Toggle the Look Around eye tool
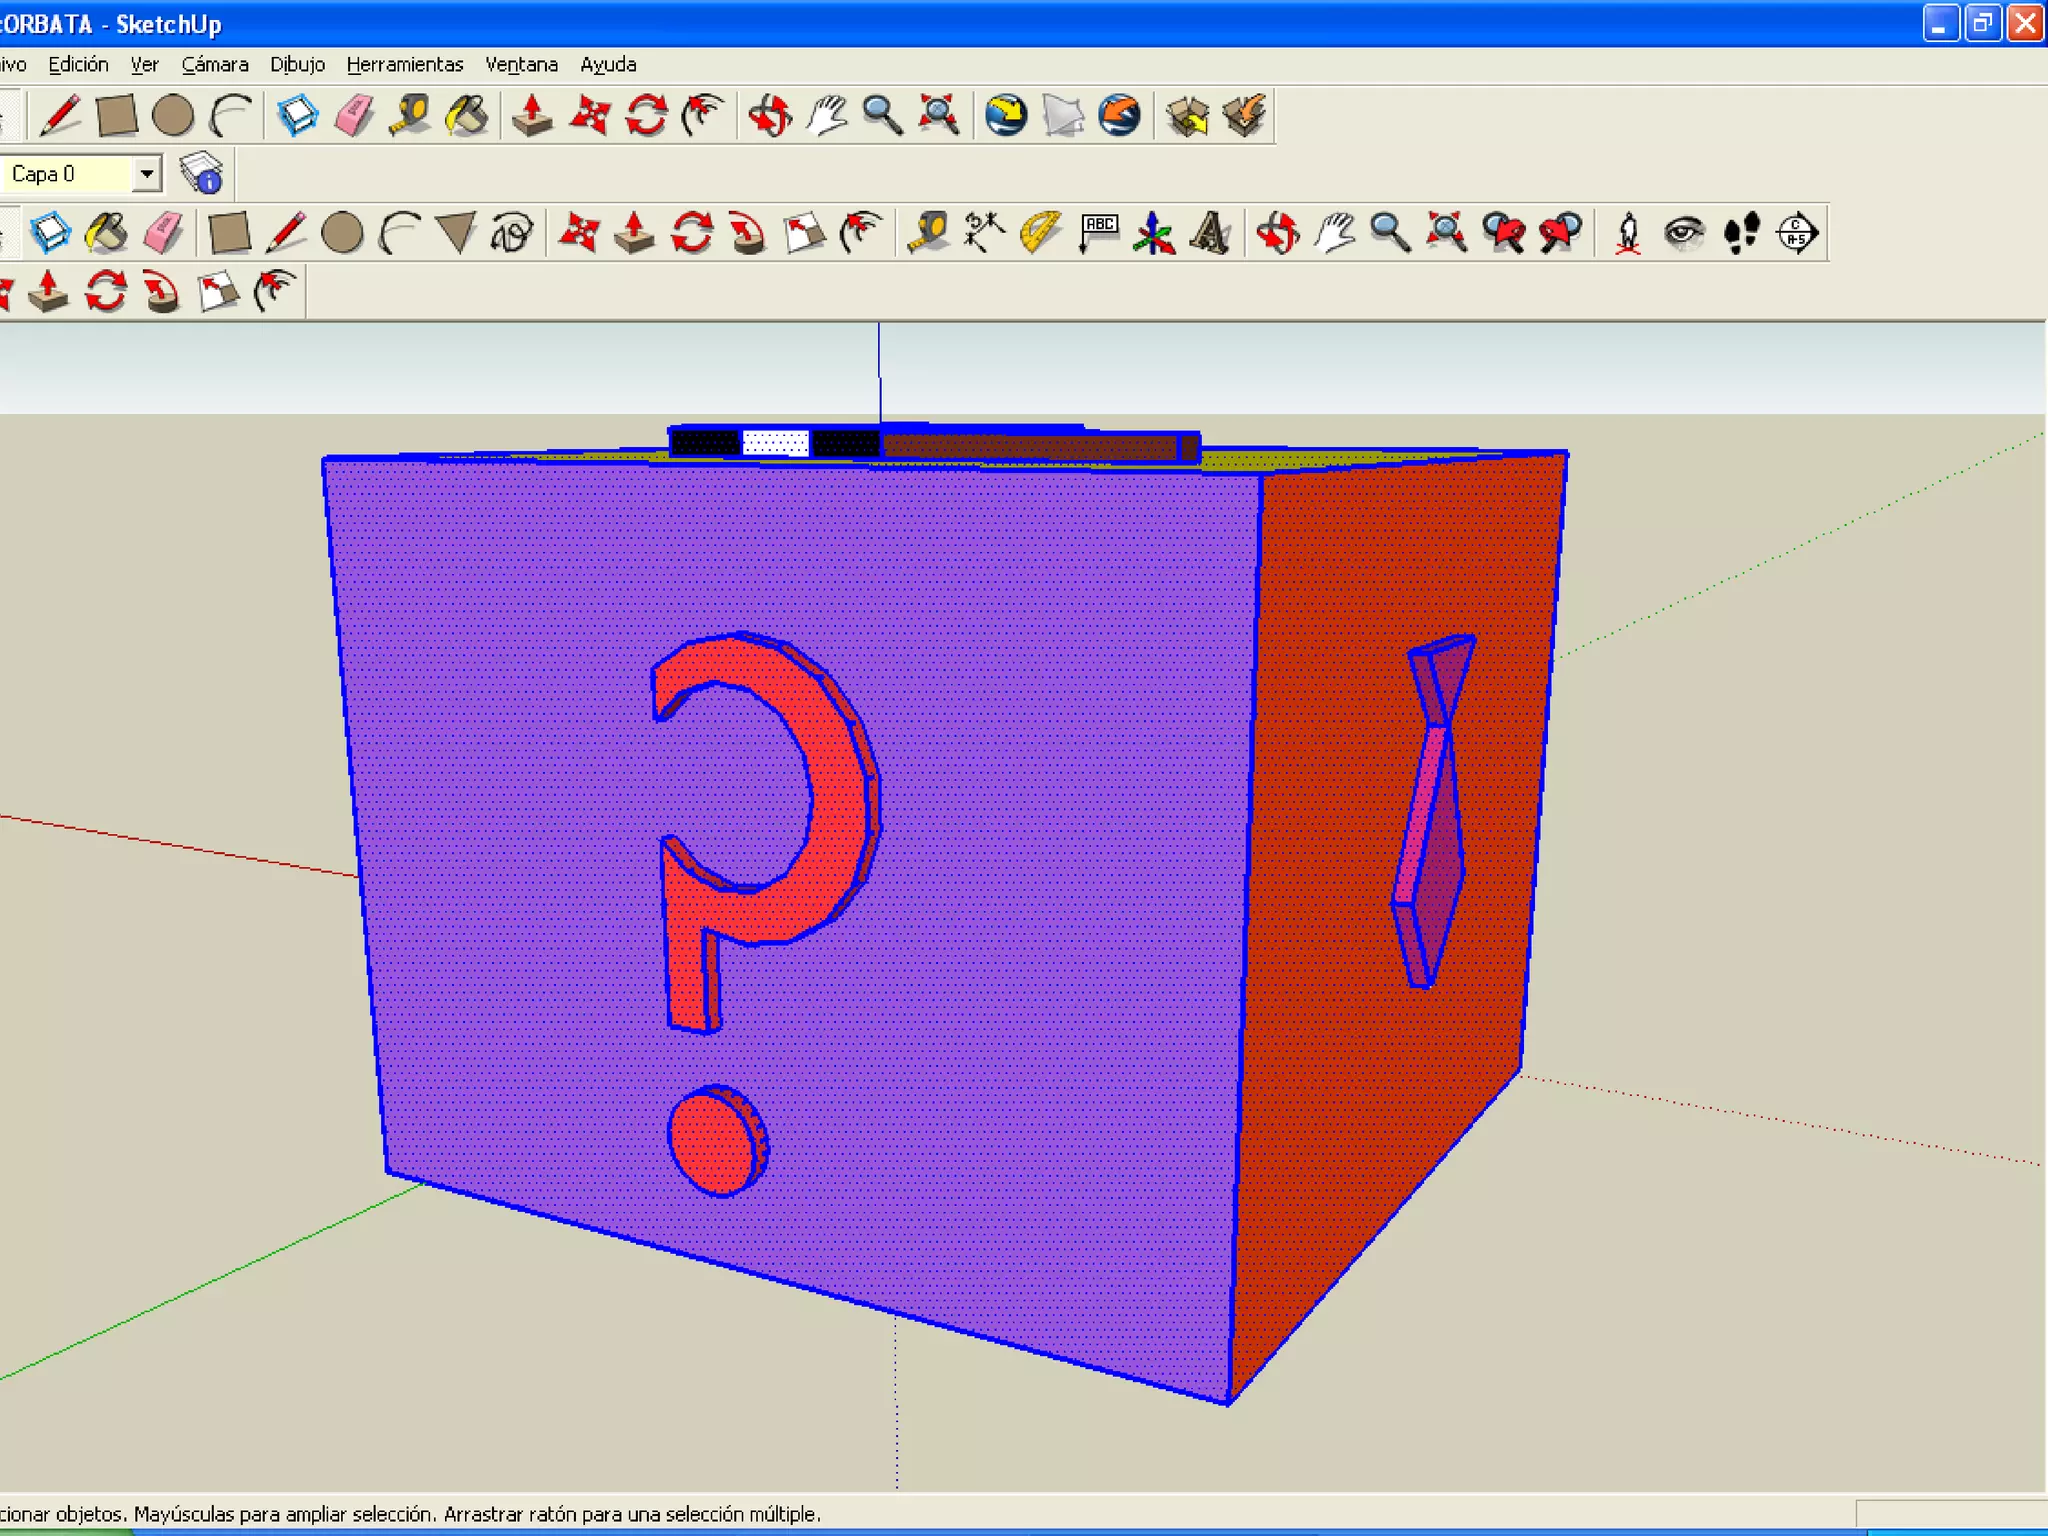The width and height of the screenshot is (2048, 1536). pos(1684,233)
